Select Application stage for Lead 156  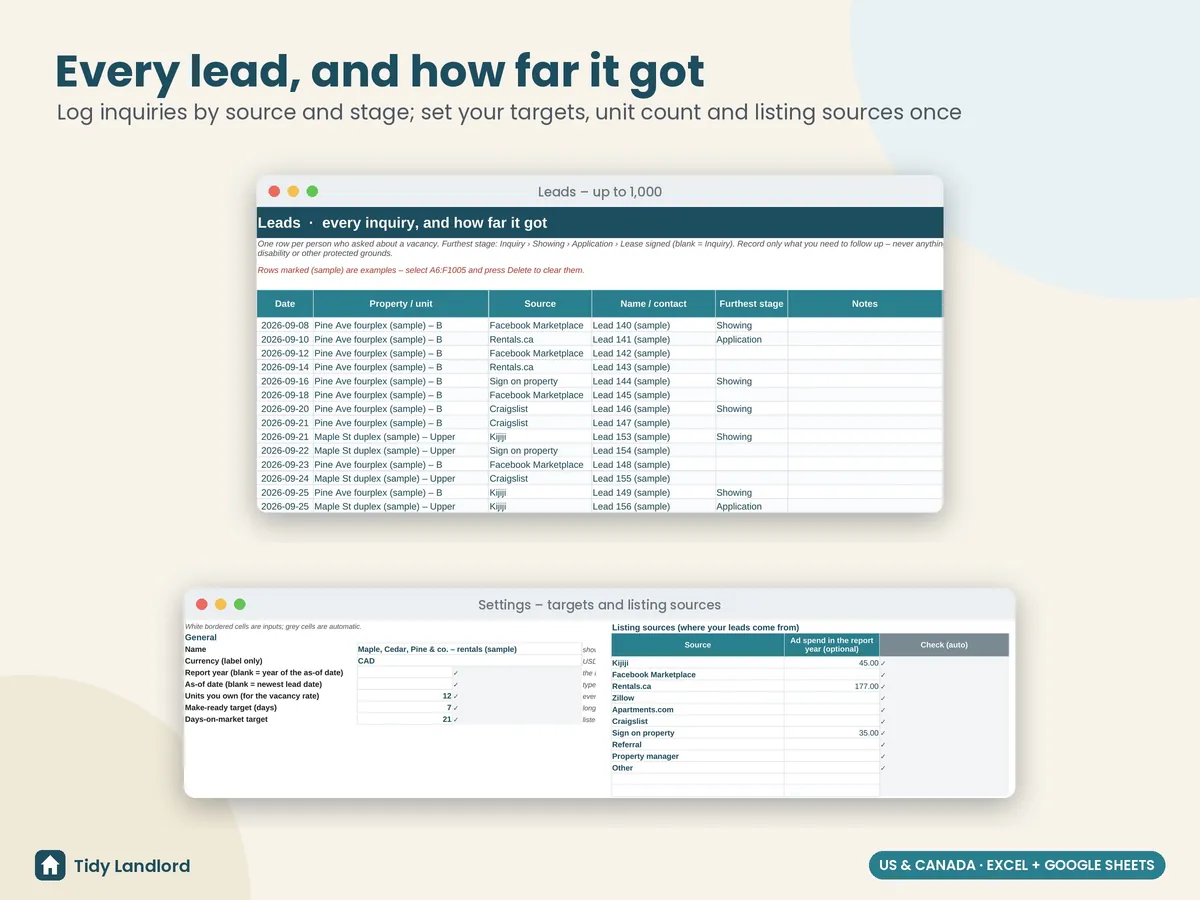[751, 506]
